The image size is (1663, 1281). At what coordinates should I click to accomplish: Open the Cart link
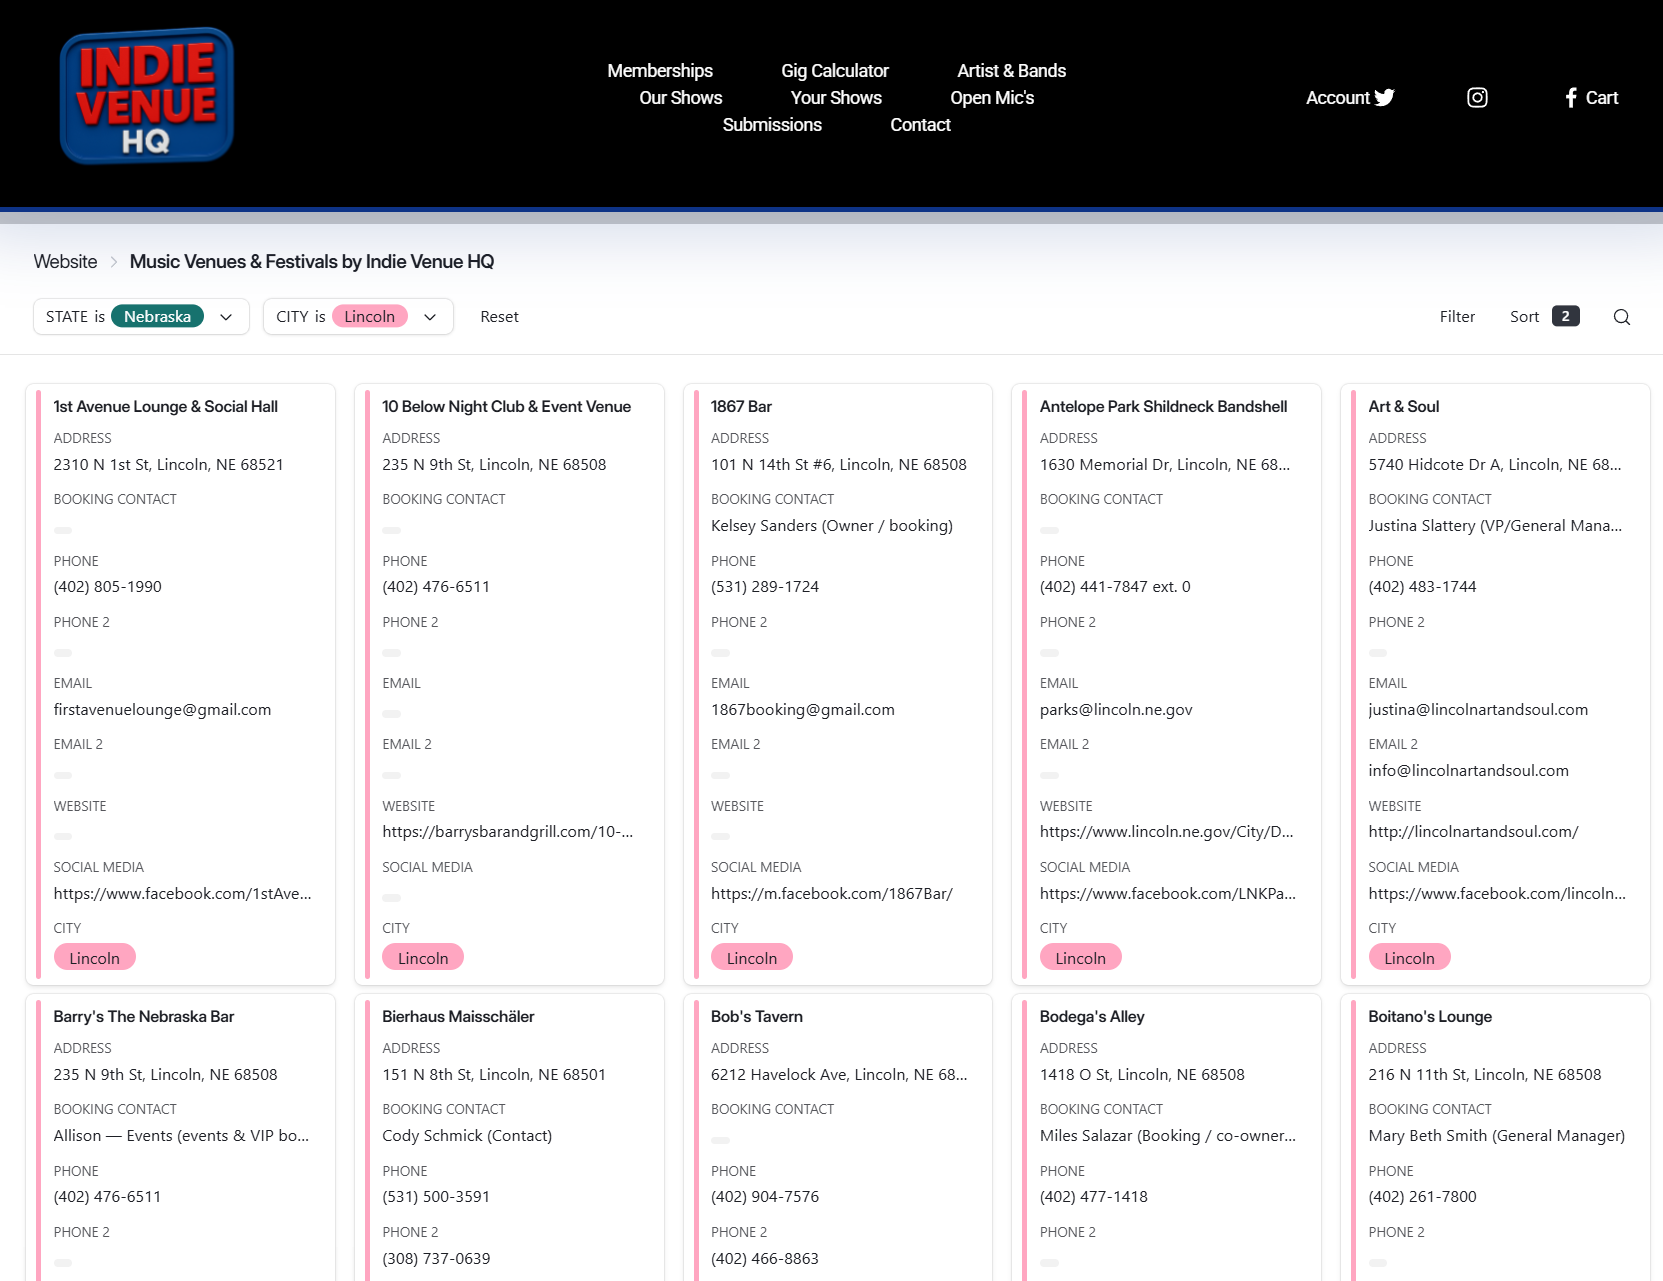pos(1601,98)
